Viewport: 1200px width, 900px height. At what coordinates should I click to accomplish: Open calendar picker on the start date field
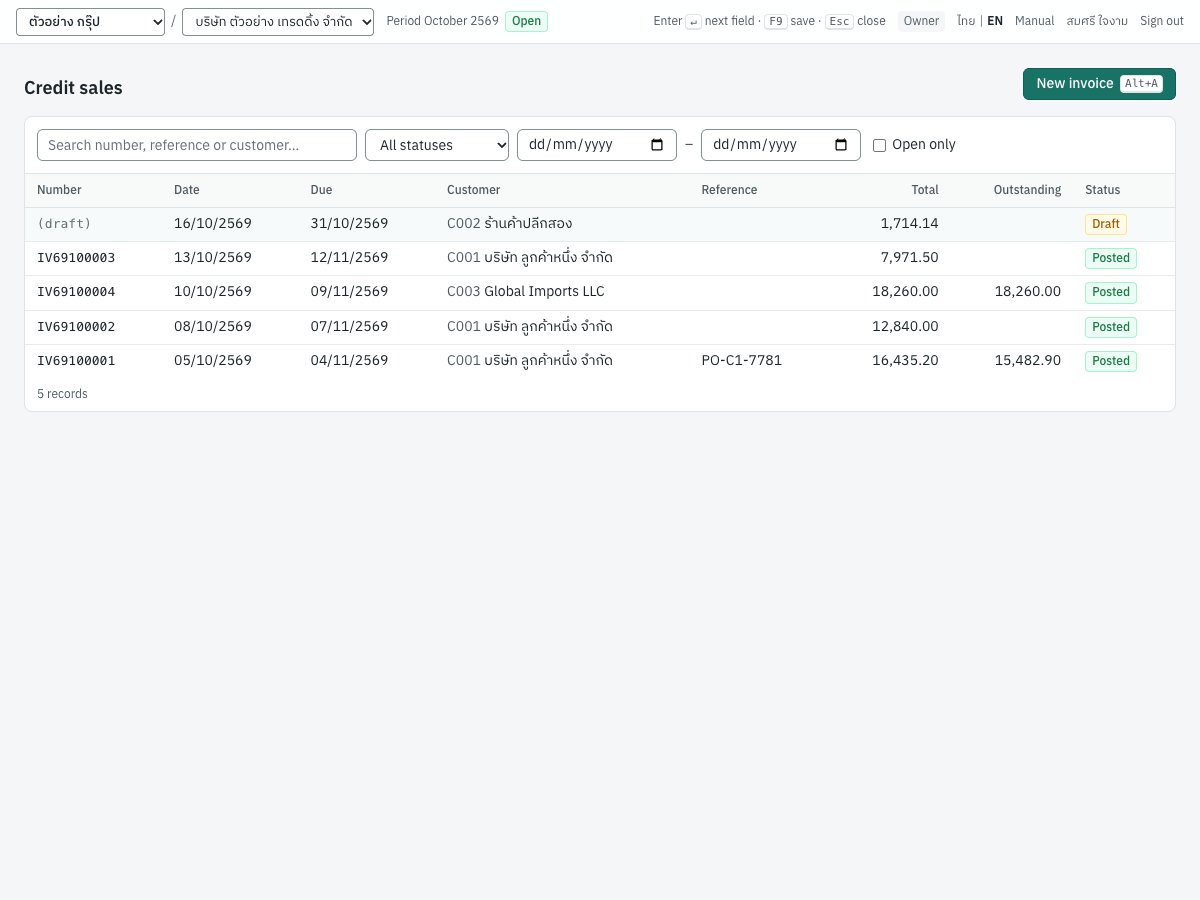[x=657, y=145]
